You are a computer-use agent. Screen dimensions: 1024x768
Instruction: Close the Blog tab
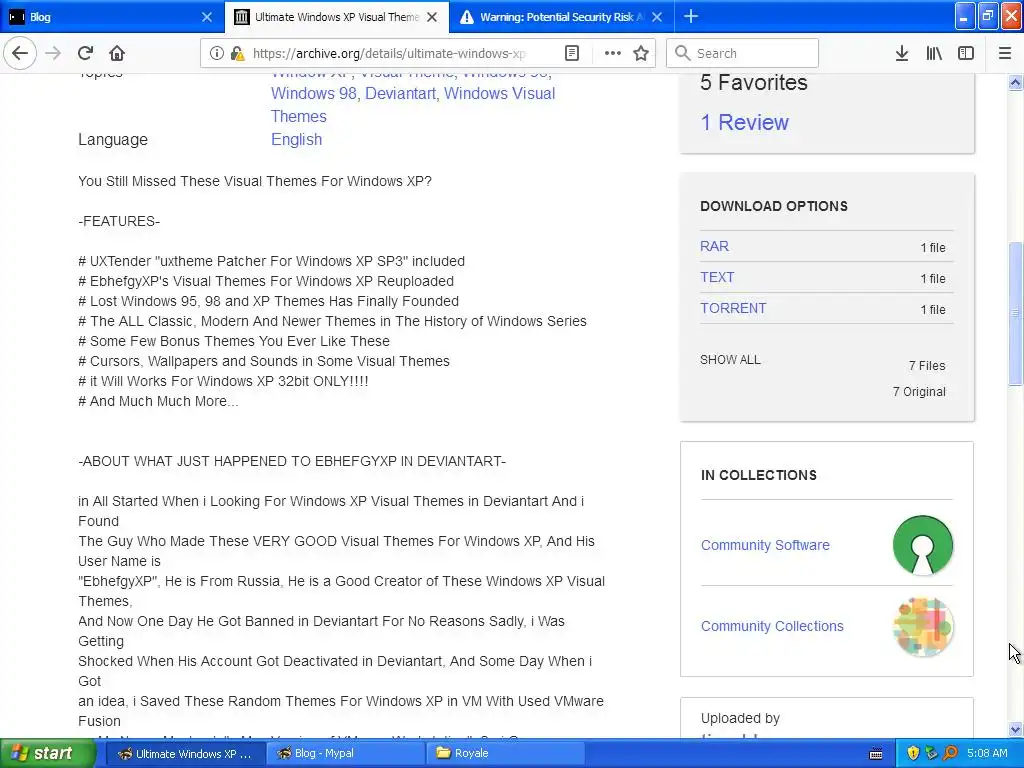click(x=206, y=17)
